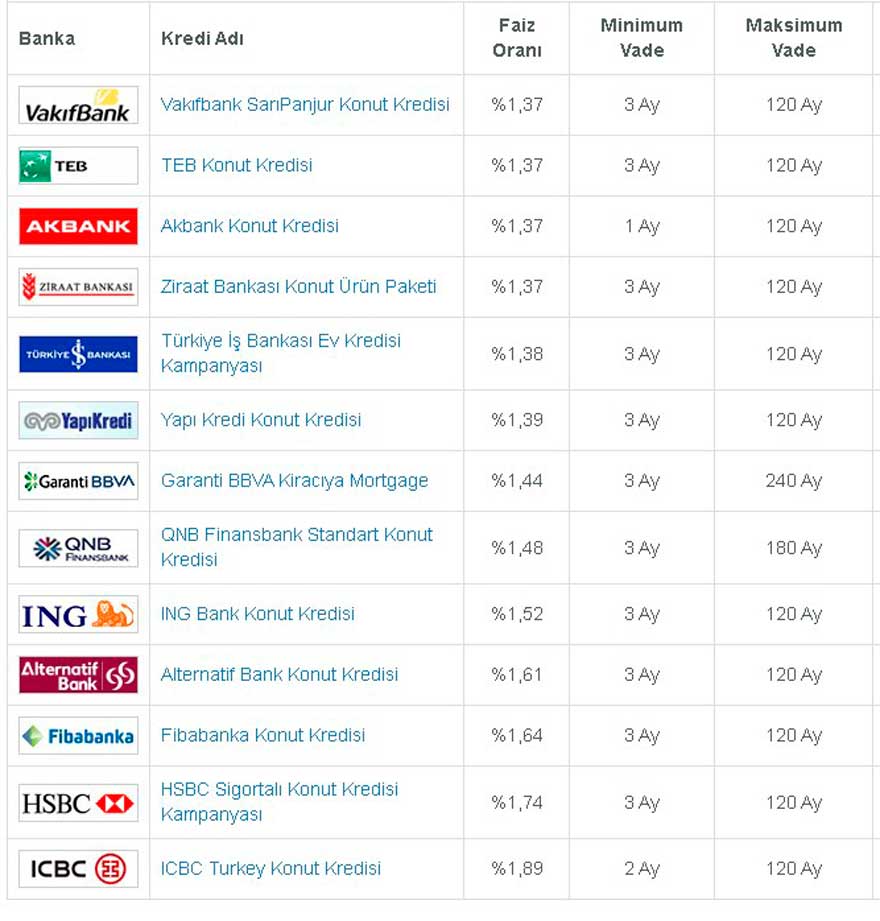Click the Ziraat Bankası logo

[x=78, y=287]
